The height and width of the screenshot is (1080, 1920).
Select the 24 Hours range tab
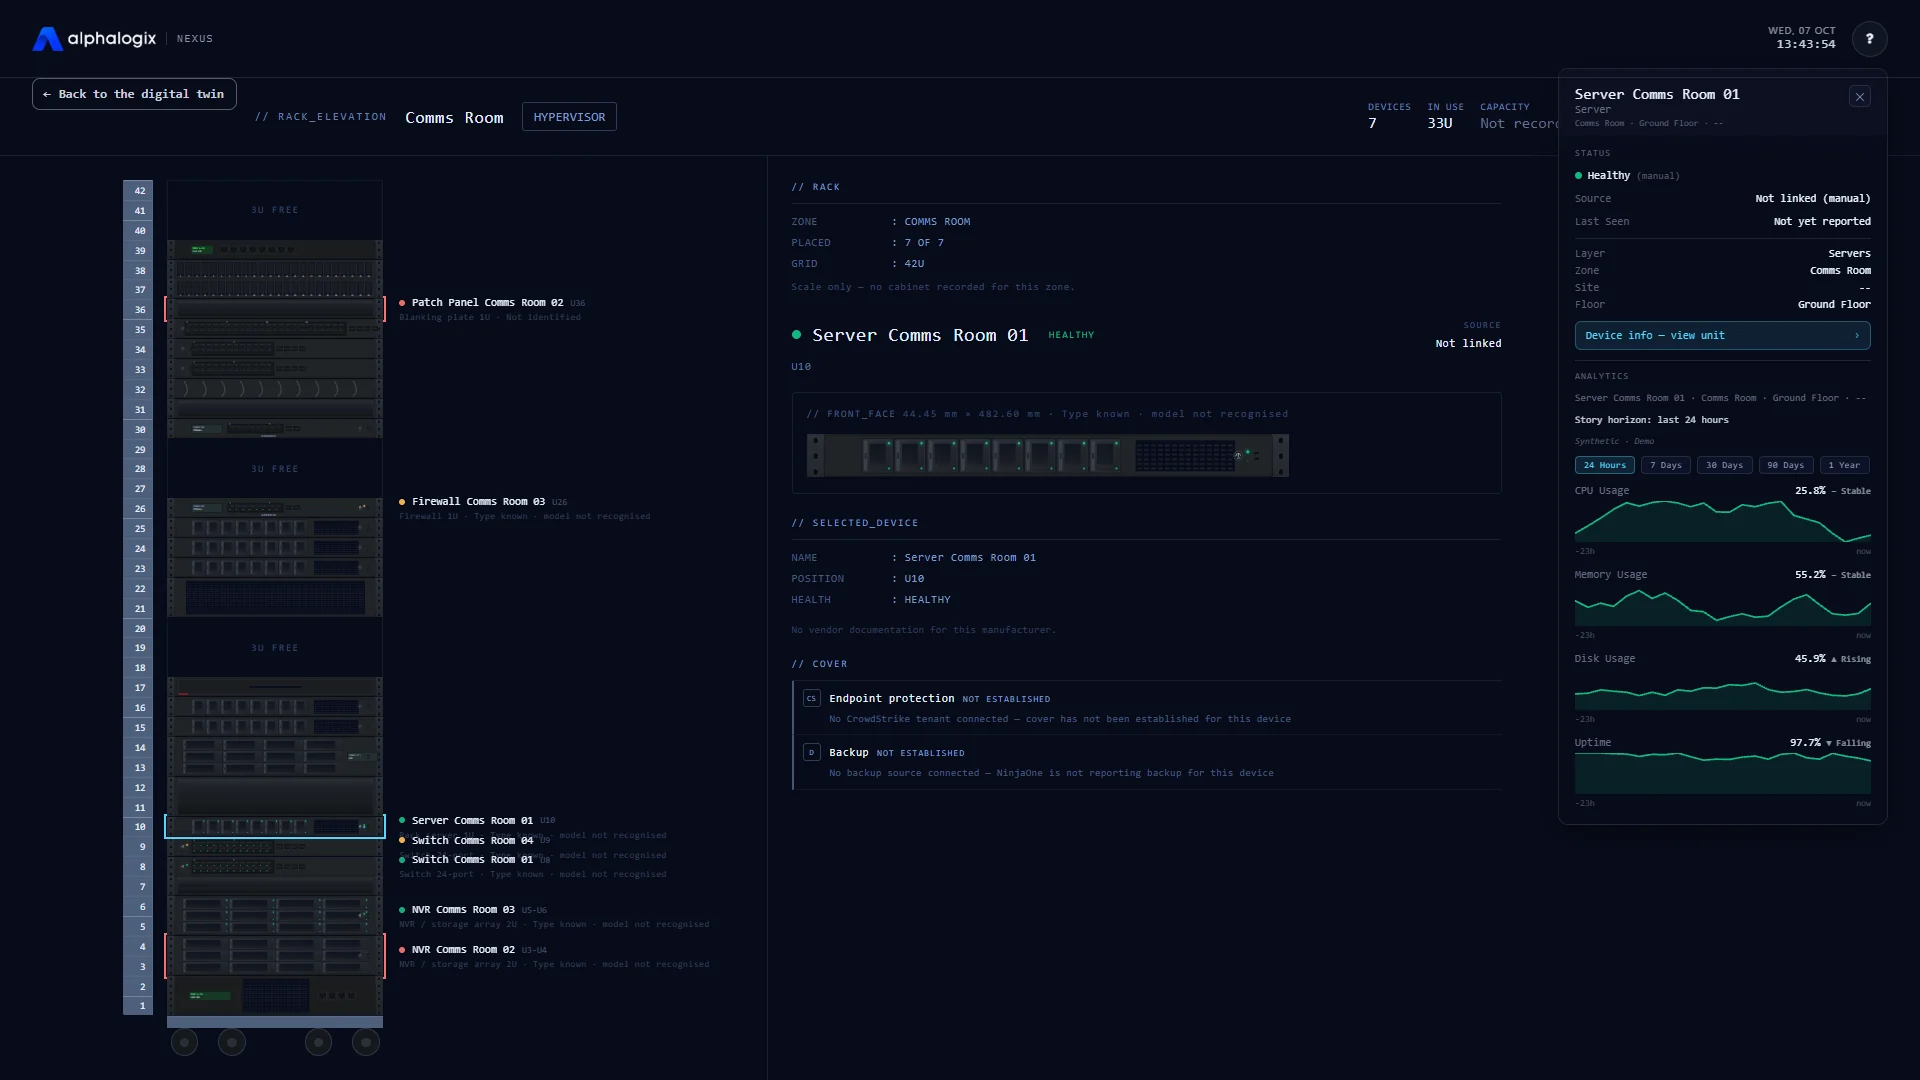[1604, 465]
